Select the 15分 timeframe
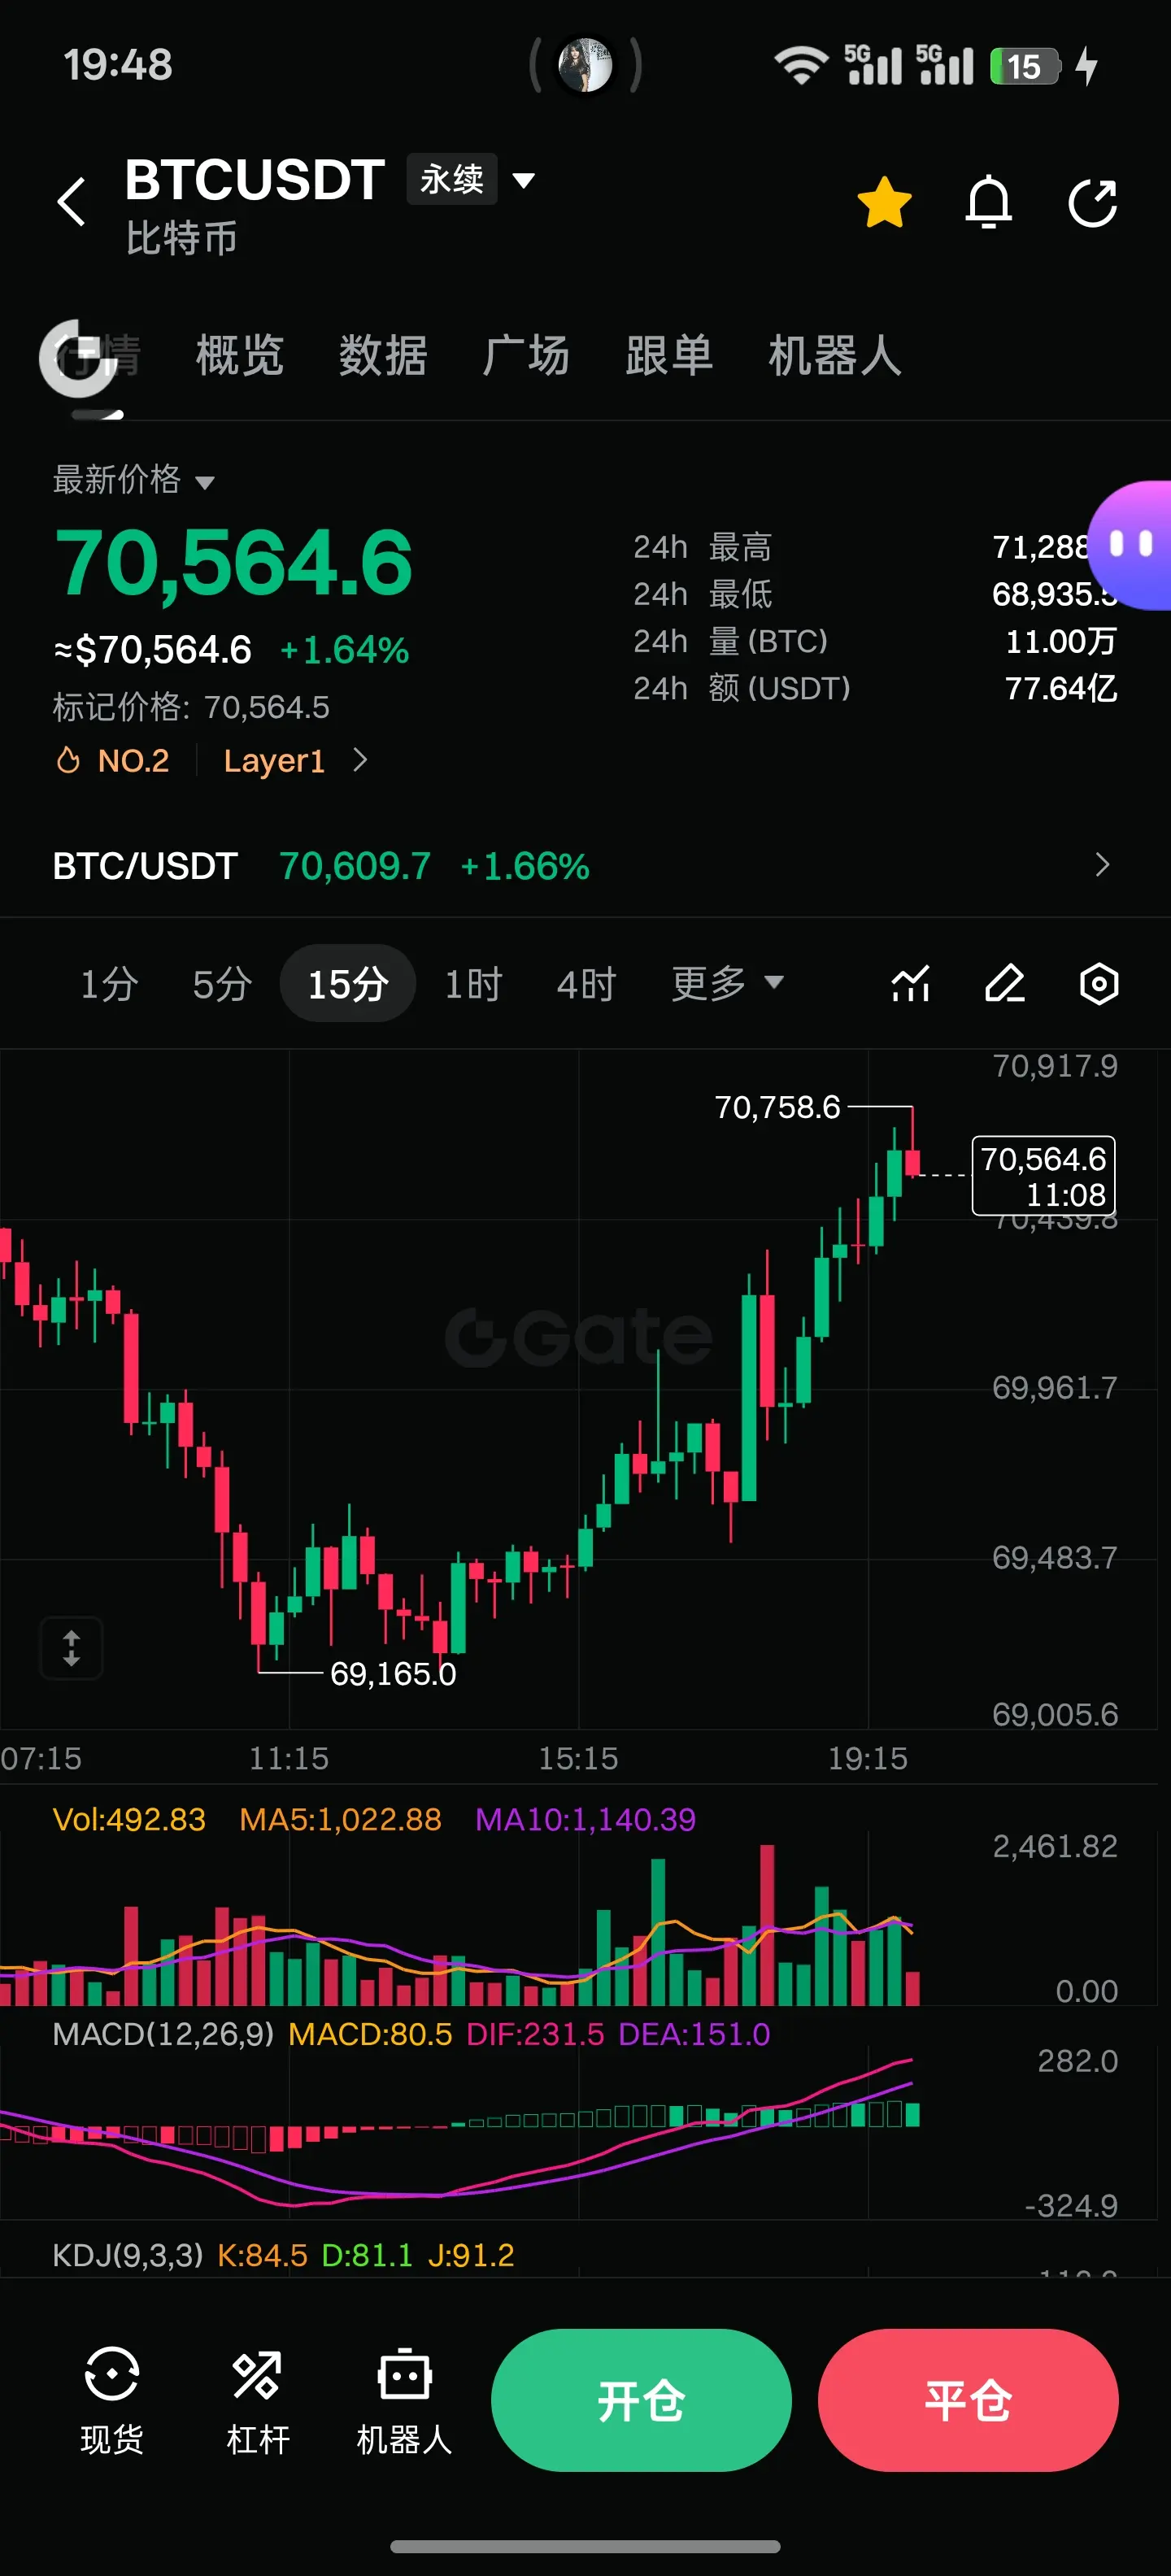Image resolution: width=1171 pixels, height=2576 pixels. pyautogui.click(x=348, y=984)
